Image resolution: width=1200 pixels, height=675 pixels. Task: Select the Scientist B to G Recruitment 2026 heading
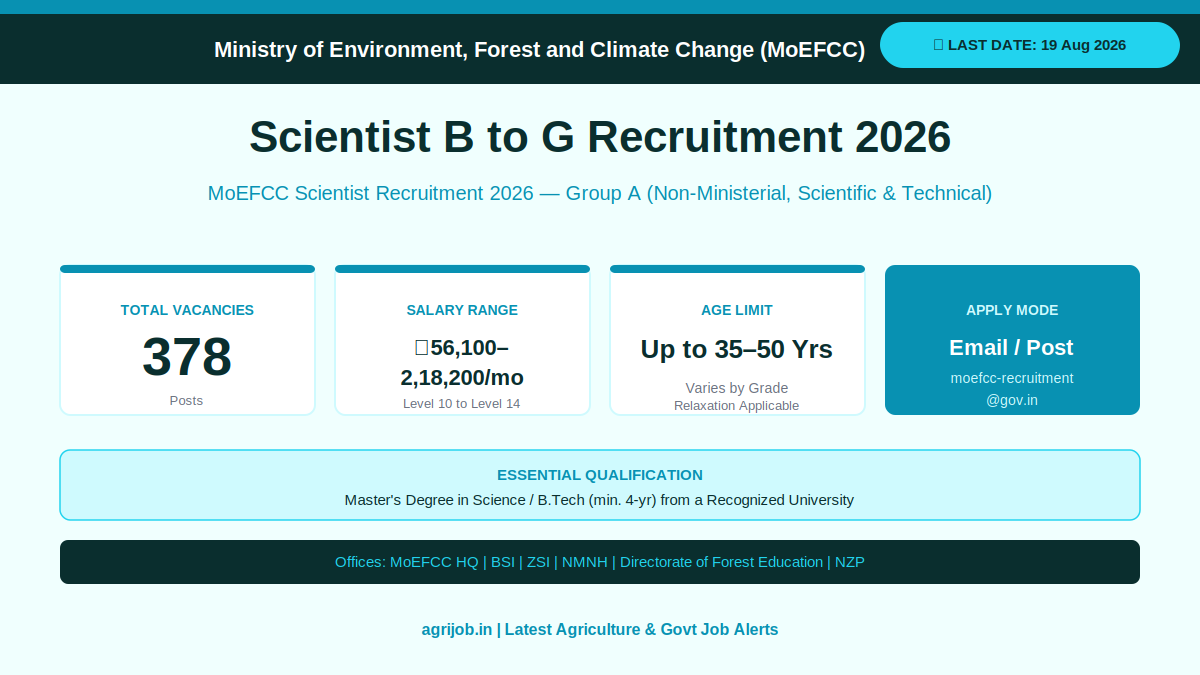[x=600, y=137]
